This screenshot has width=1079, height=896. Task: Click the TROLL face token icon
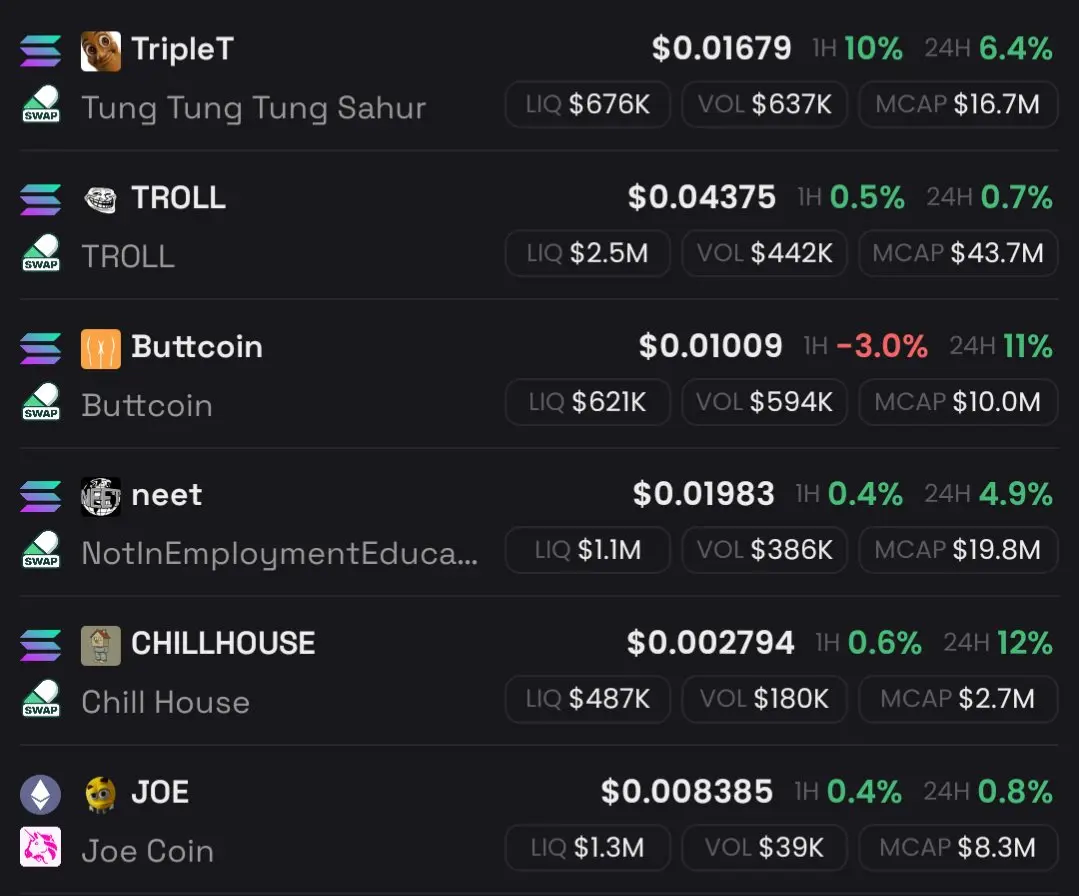tap(100, 200)
